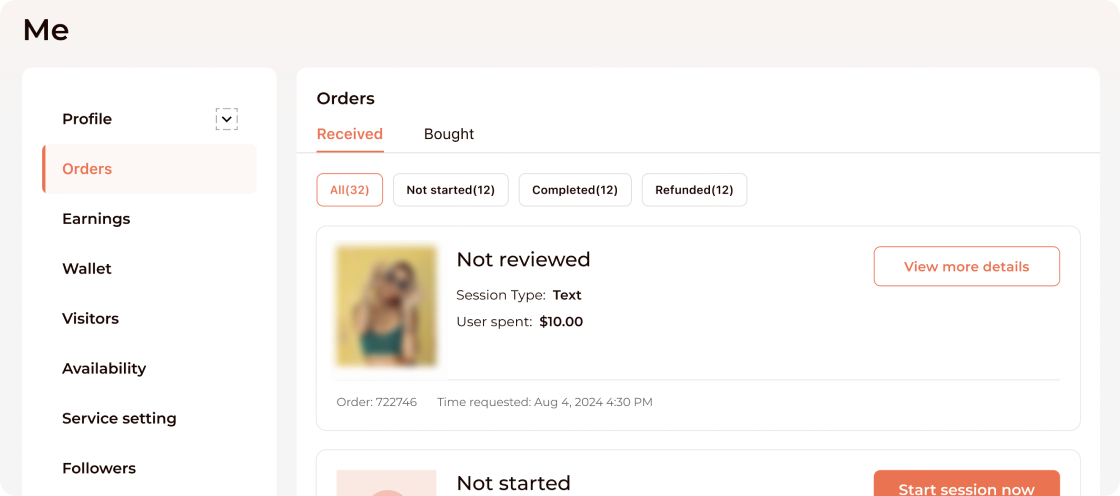This screenshot has height=496, width=1120.
Task: Click the View more details button
Action: coord(966,267)
